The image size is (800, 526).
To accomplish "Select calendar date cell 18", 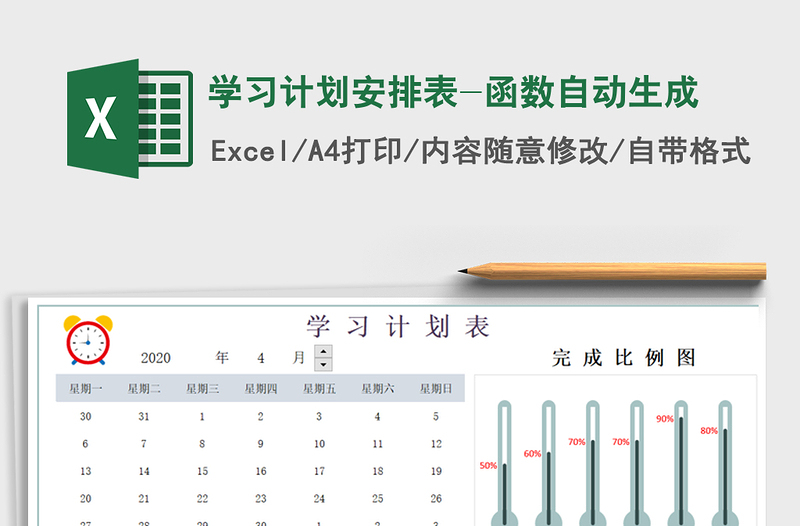I will tap(378, 471).
